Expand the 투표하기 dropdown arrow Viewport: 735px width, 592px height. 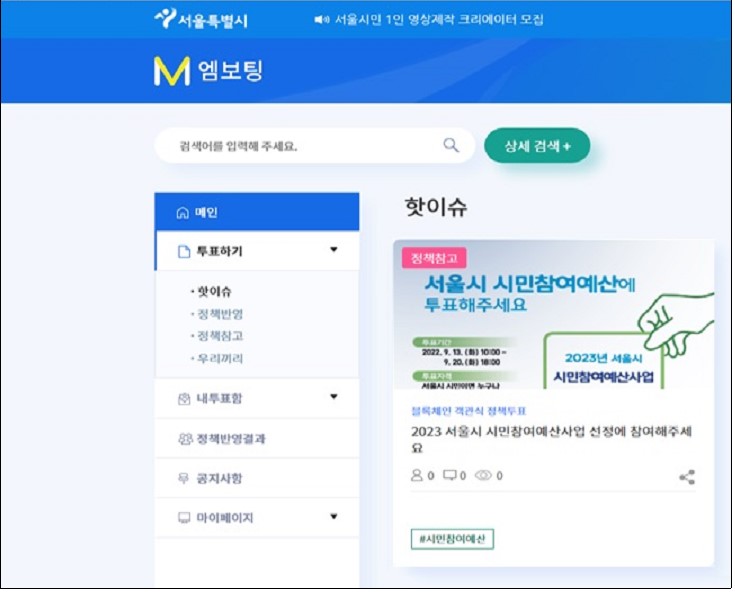334,249
